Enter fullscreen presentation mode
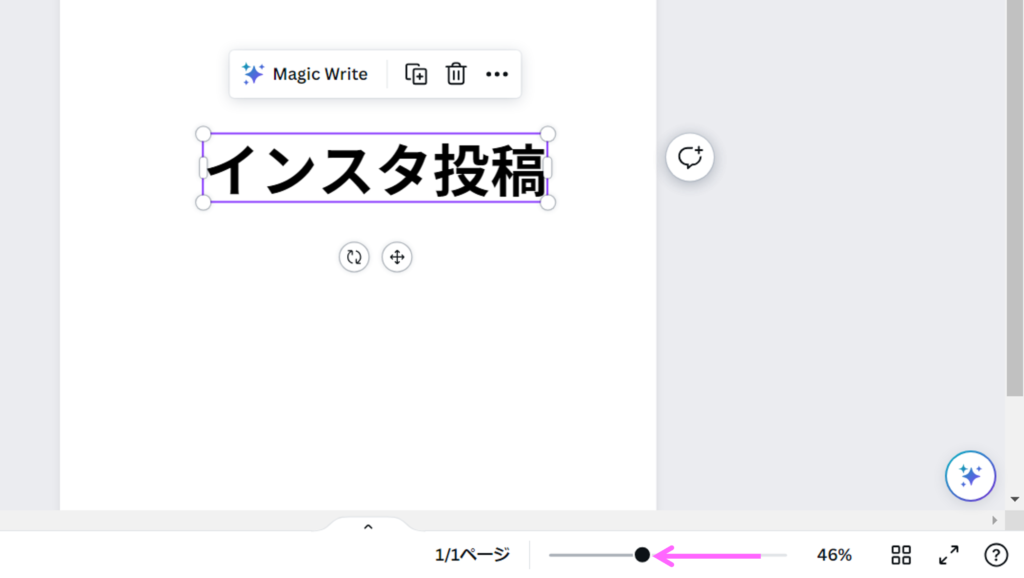 click(948, 555)
